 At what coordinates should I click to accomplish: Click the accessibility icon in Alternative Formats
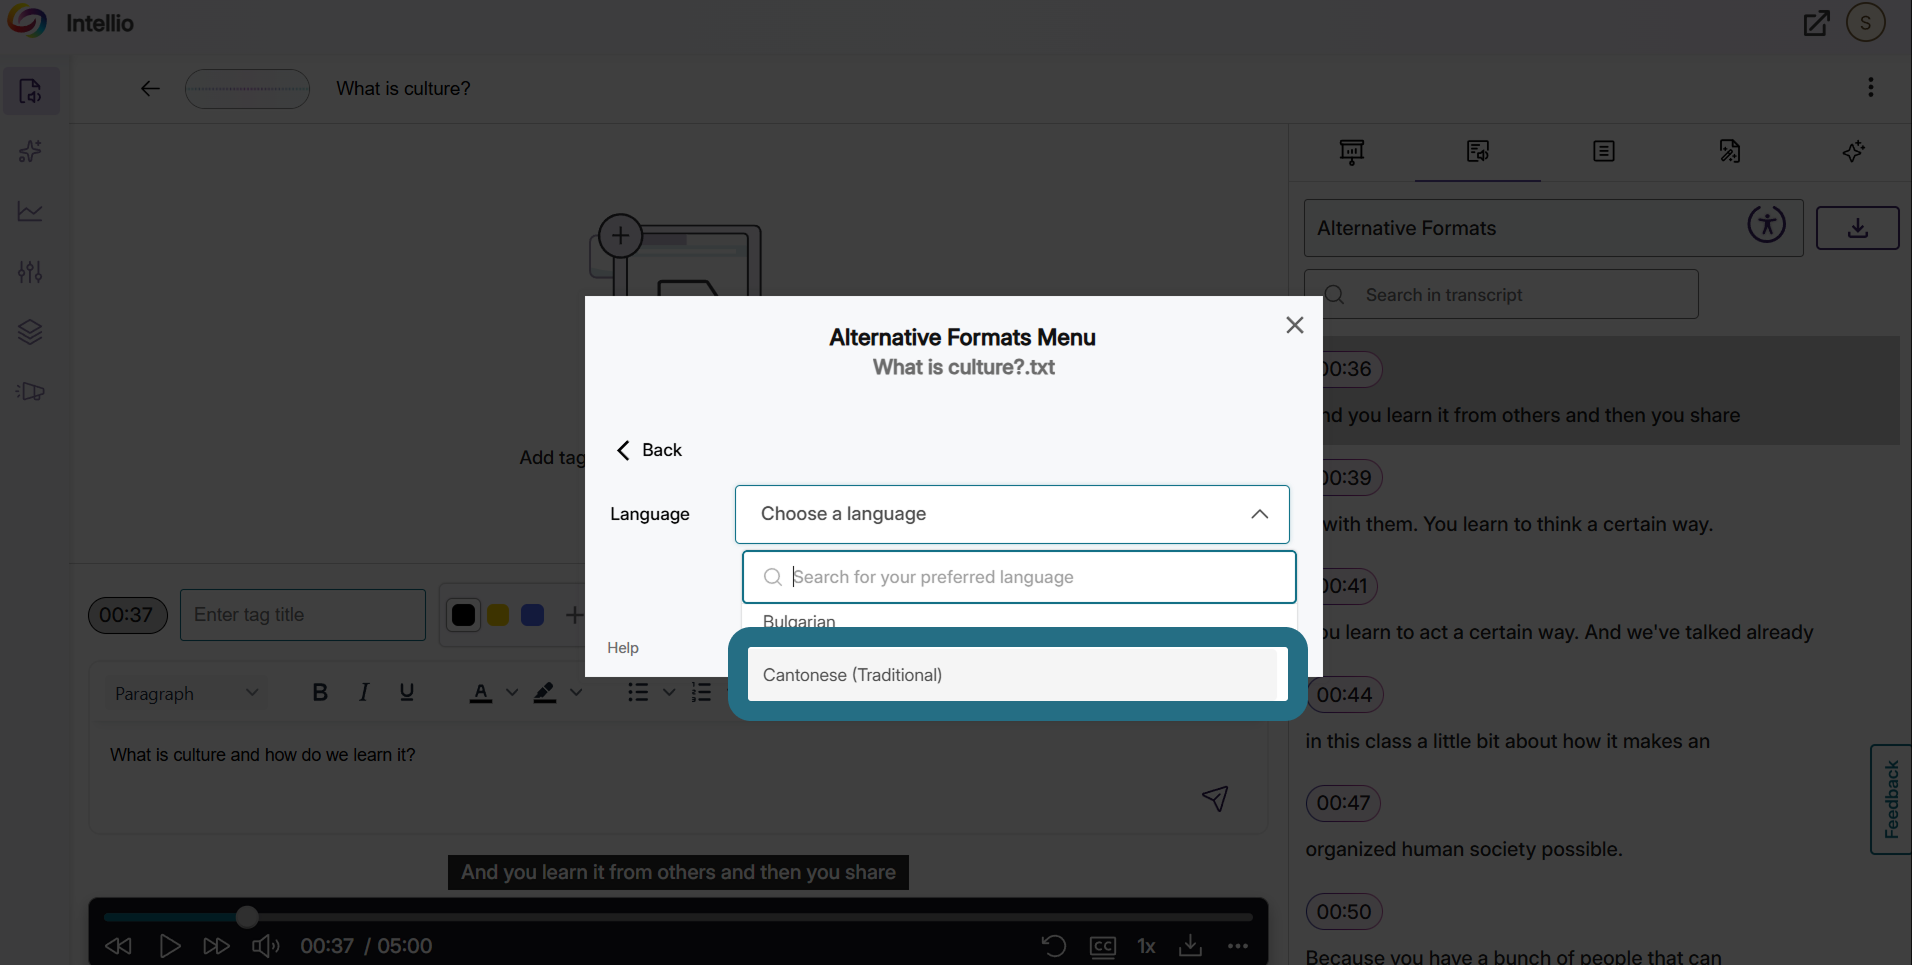point(1766,224)
